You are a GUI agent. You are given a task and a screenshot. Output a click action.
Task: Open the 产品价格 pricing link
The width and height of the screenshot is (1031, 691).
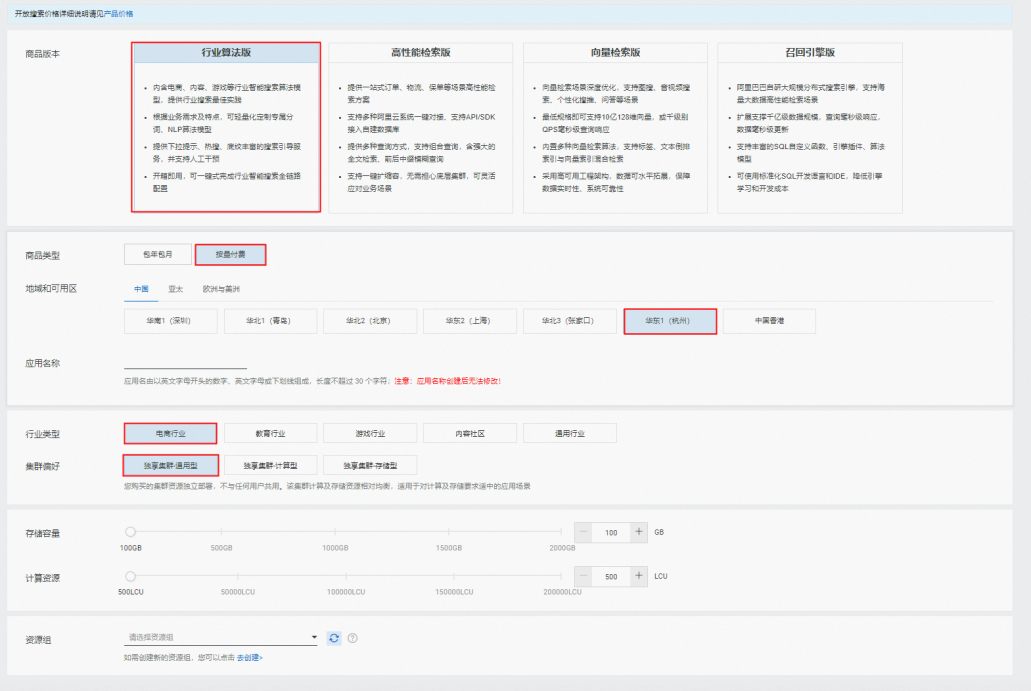point(118,14)
